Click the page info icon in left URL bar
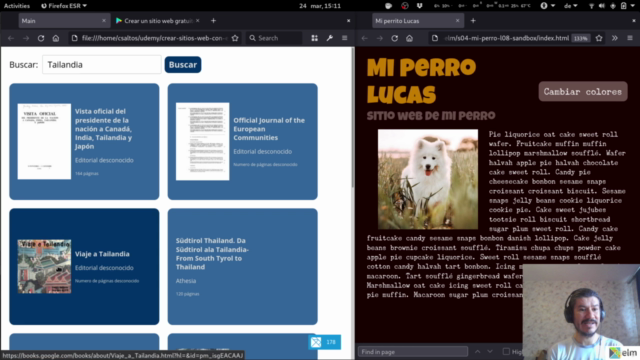 (x=74, y=38)
